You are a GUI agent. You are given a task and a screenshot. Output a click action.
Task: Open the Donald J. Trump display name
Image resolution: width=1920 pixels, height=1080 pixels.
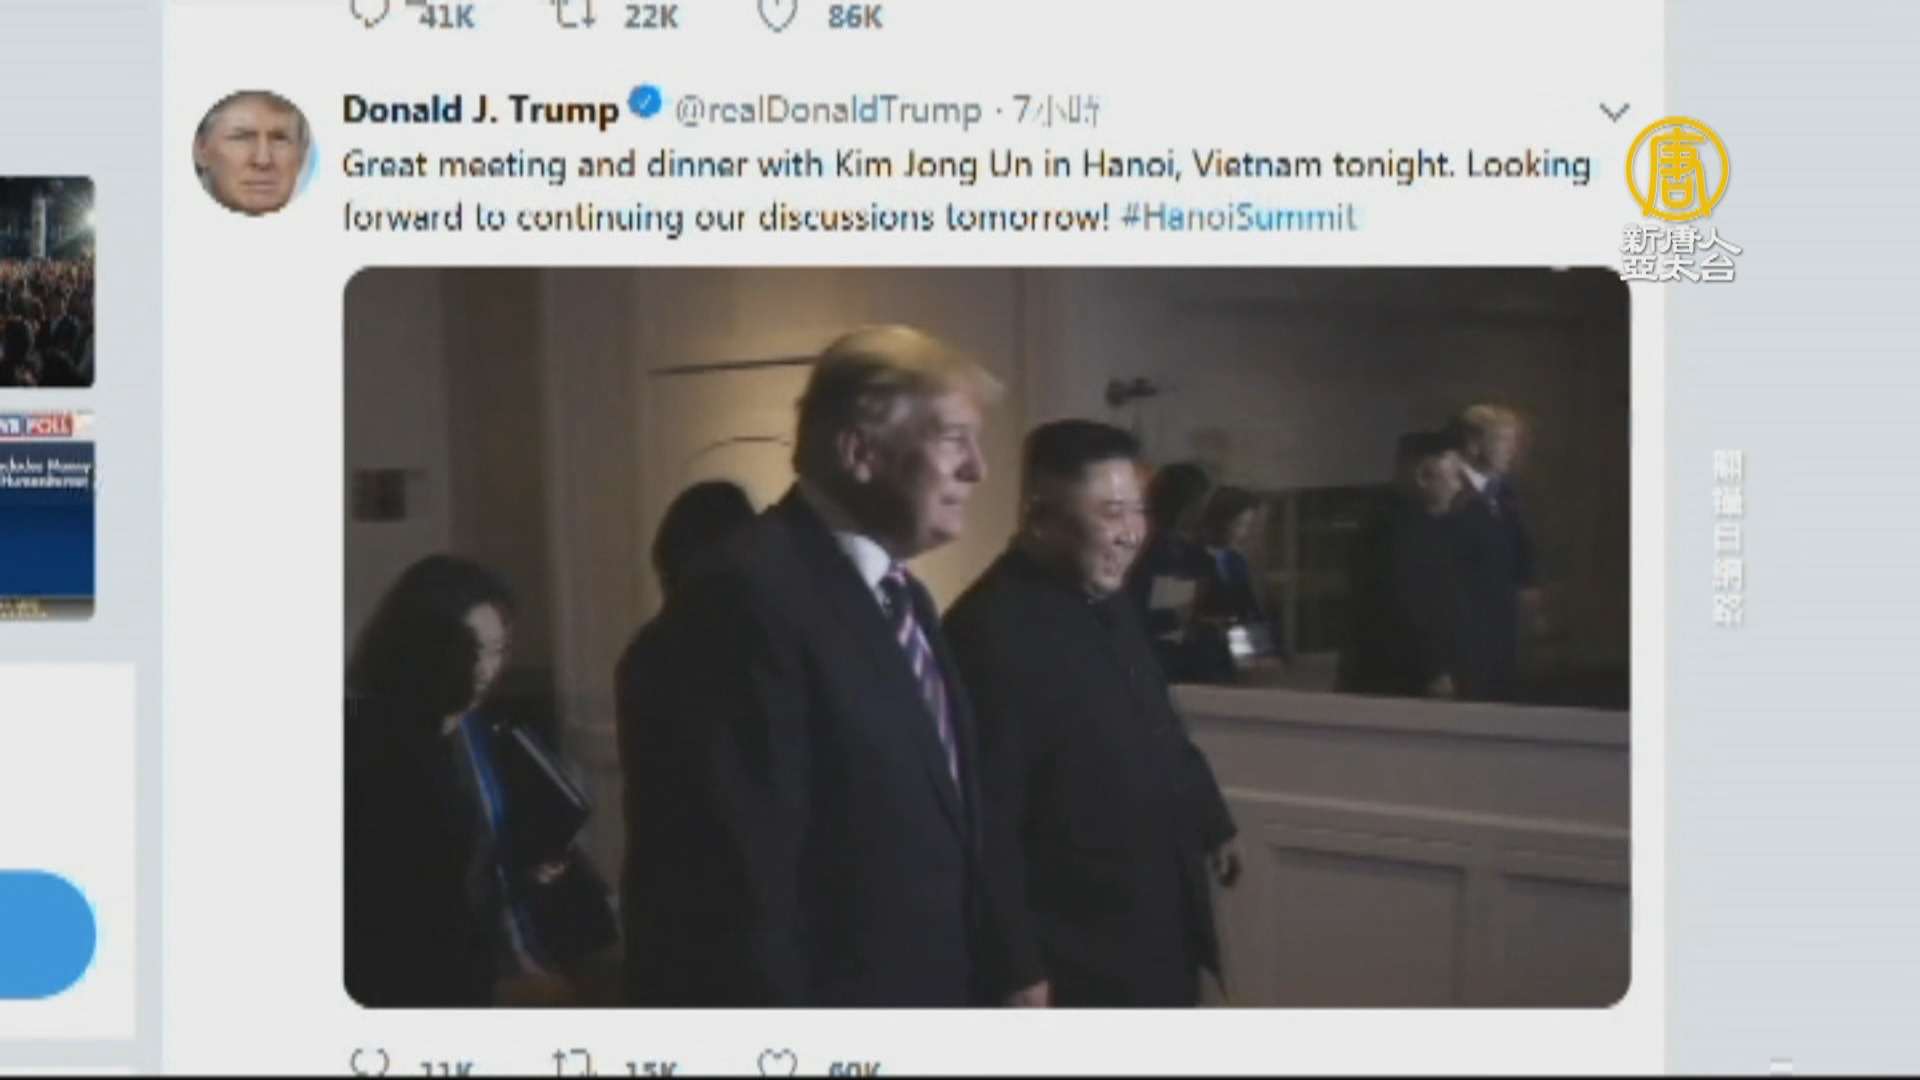pyautogui.click(x=480, y=108)
